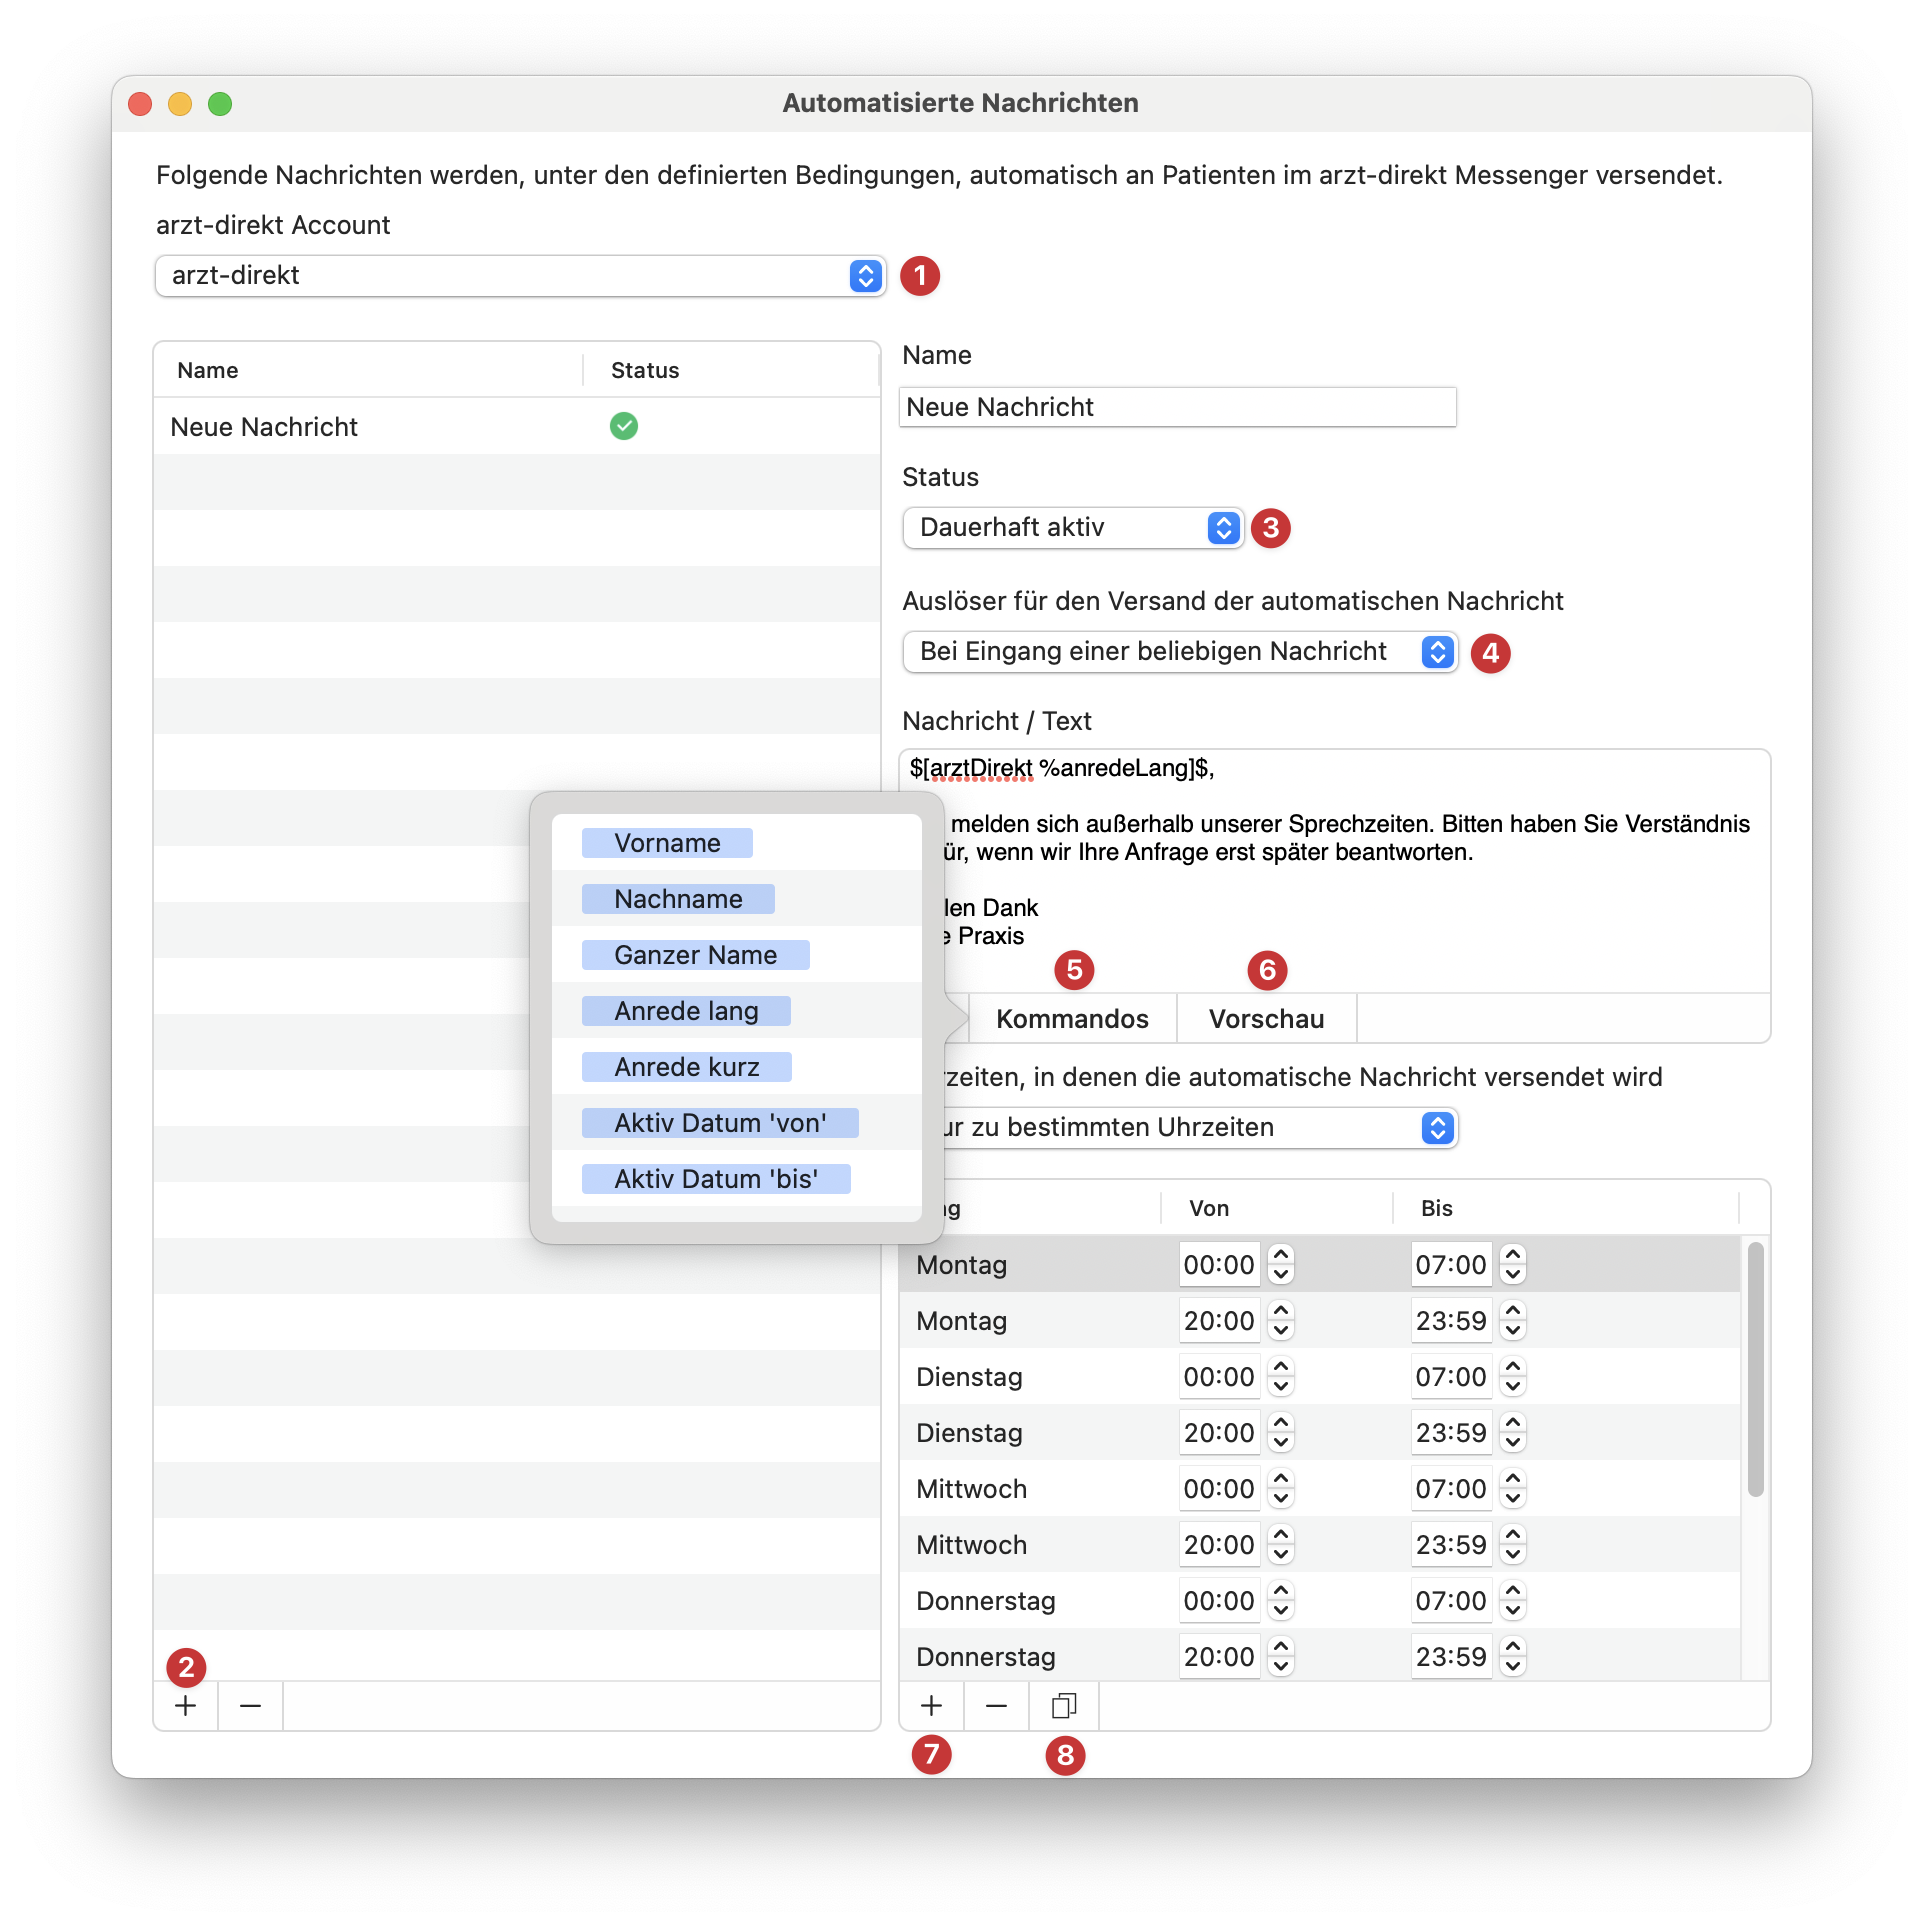Click first Montag Von time field 00:00
1924x1926 pixels.
[x=1219, y=1265]
